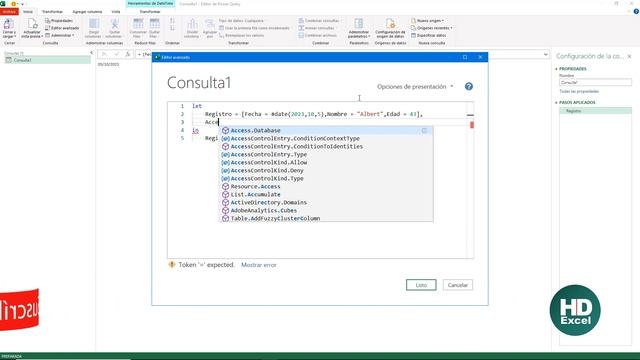Click Configuración de origen de datos icon
Image resolution: width=640 pixels, height=360 pixels.
(x=390, y=24)
